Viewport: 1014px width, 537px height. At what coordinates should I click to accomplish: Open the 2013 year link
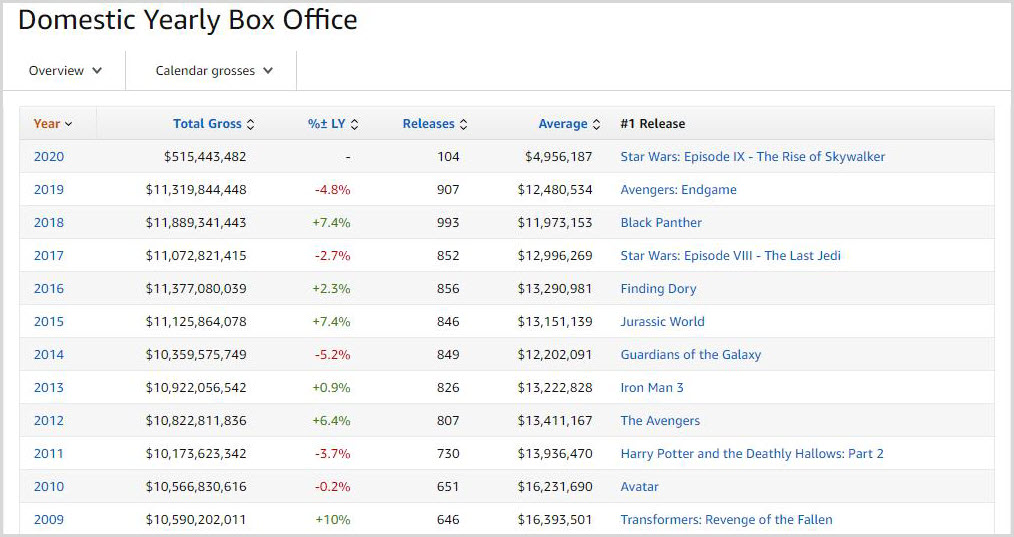tap(49, 388)
